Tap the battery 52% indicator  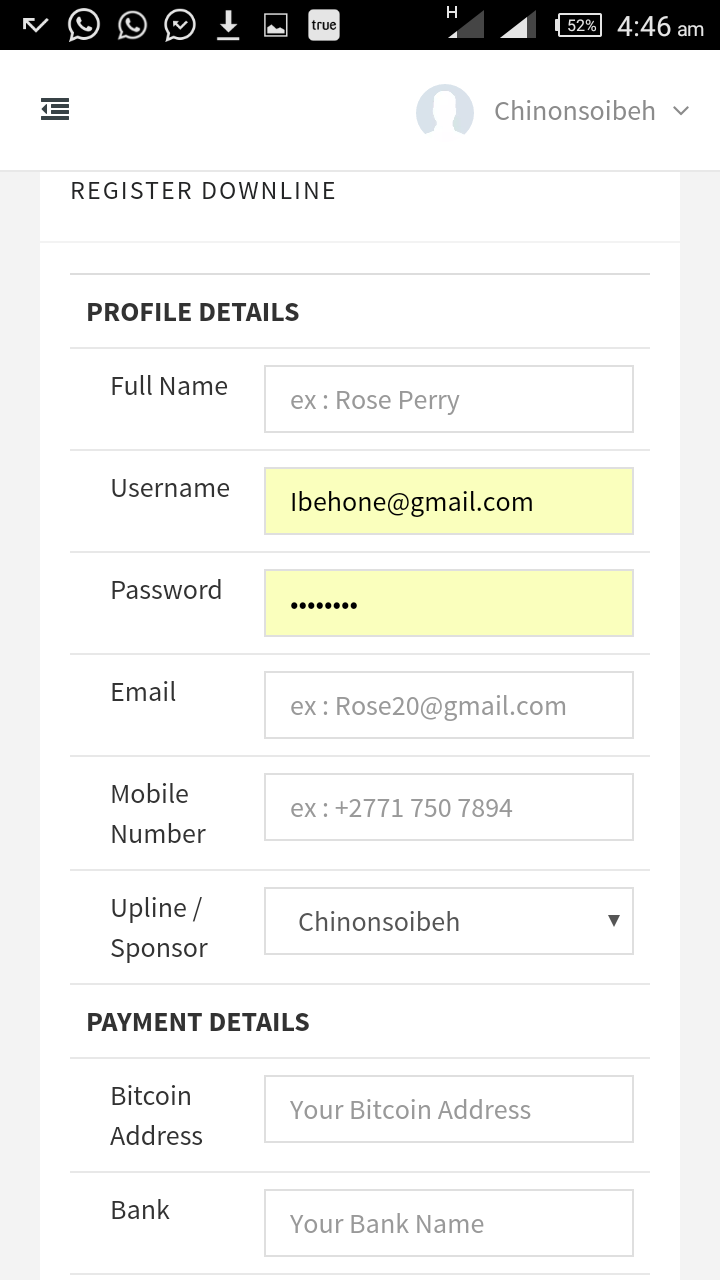(x=580, y=26)
